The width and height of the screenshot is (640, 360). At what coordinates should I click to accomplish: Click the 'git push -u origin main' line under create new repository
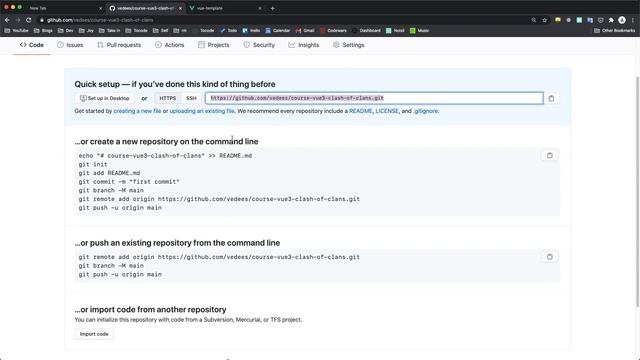(x=120, y=208)
